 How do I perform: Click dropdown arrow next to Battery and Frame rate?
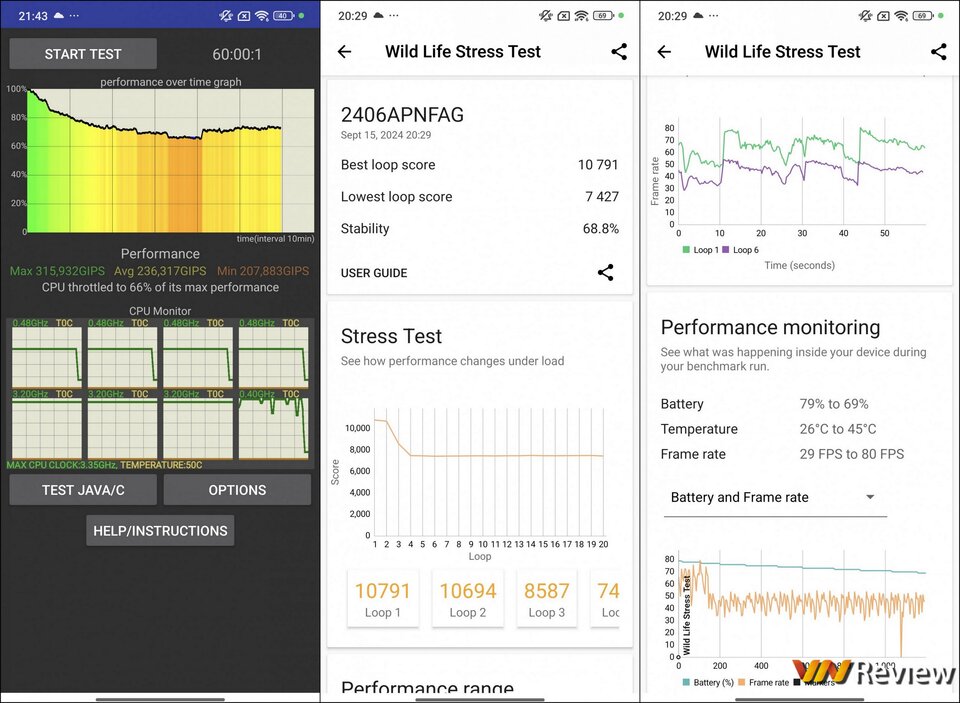(870, 497)
